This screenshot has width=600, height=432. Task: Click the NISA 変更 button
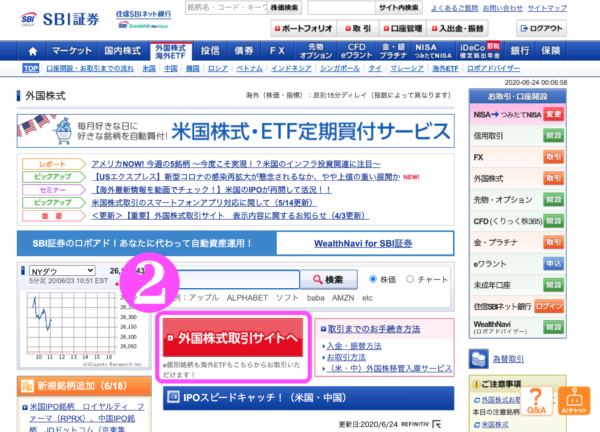pyautogui.click(x=553, y=114)
